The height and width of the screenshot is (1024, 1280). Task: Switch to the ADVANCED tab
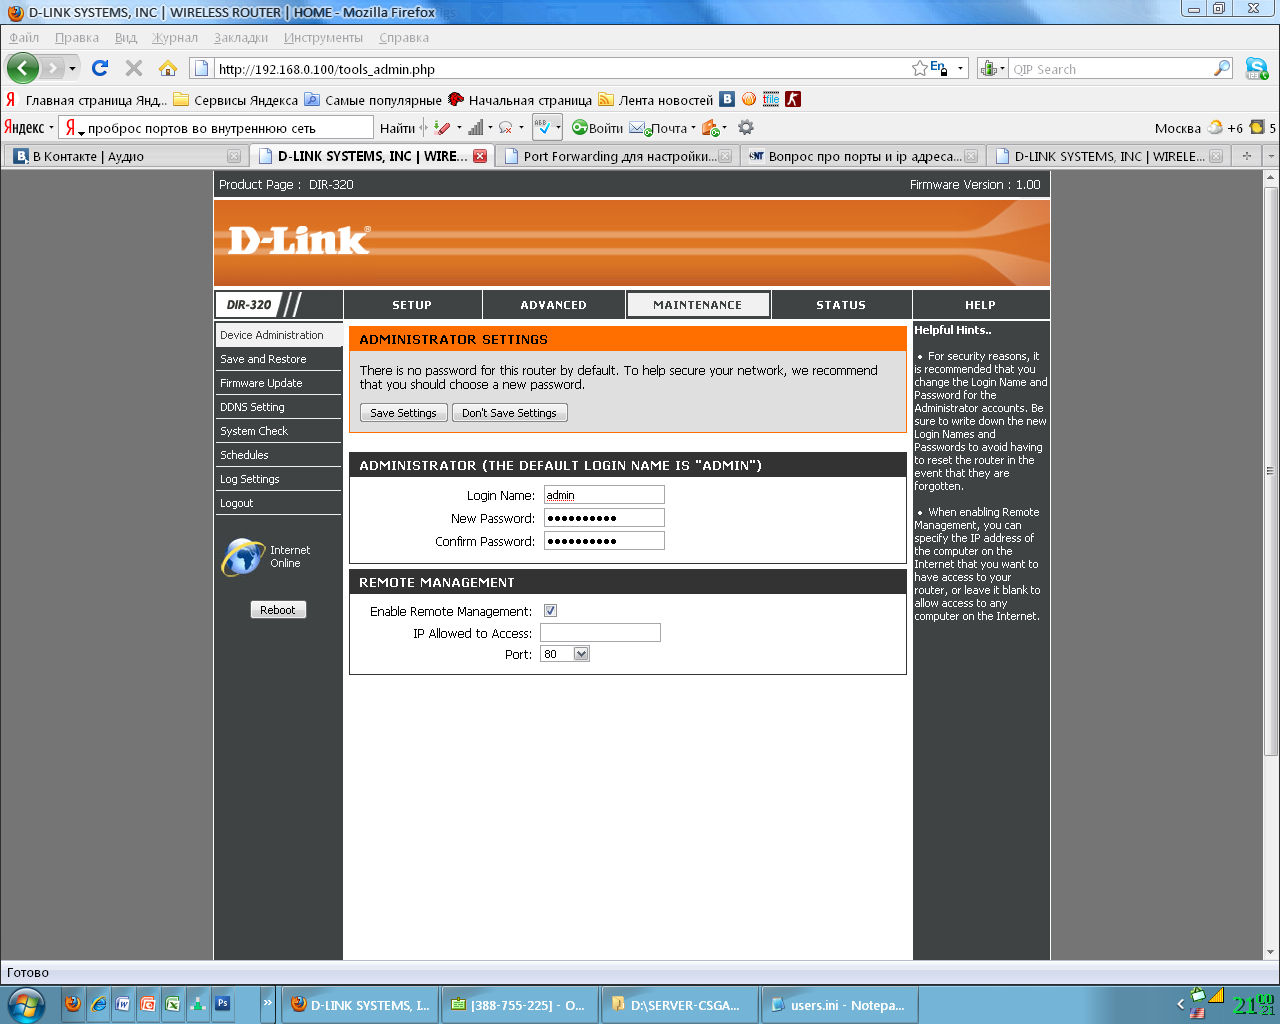(553, 305)
